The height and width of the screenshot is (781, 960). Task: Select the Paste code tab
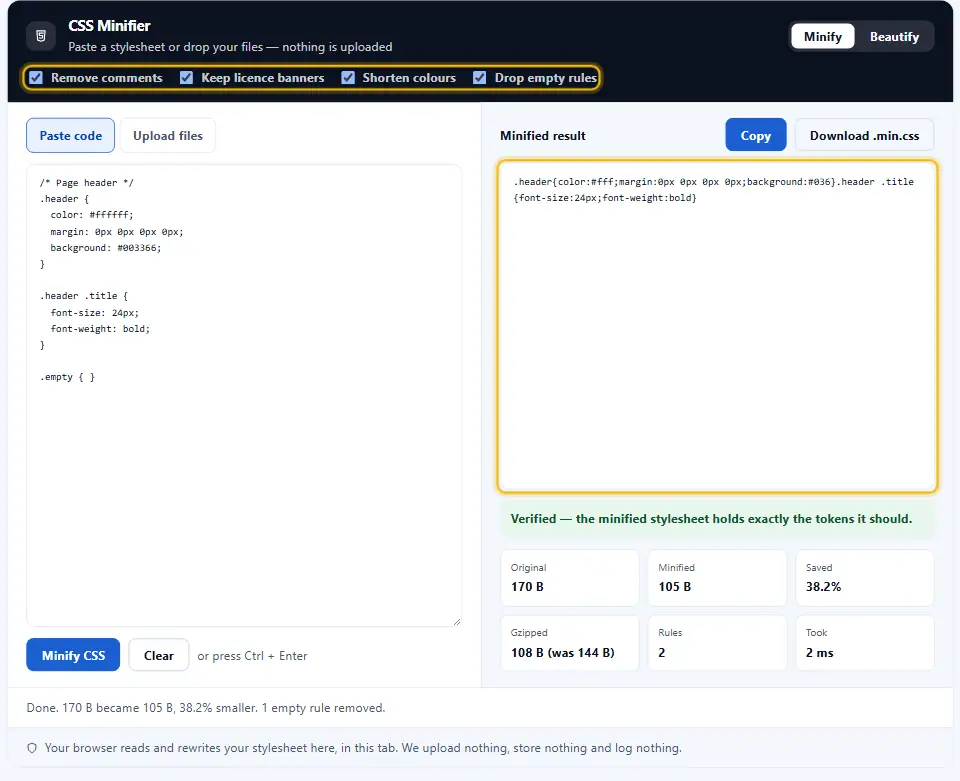[x=70, y=135]
